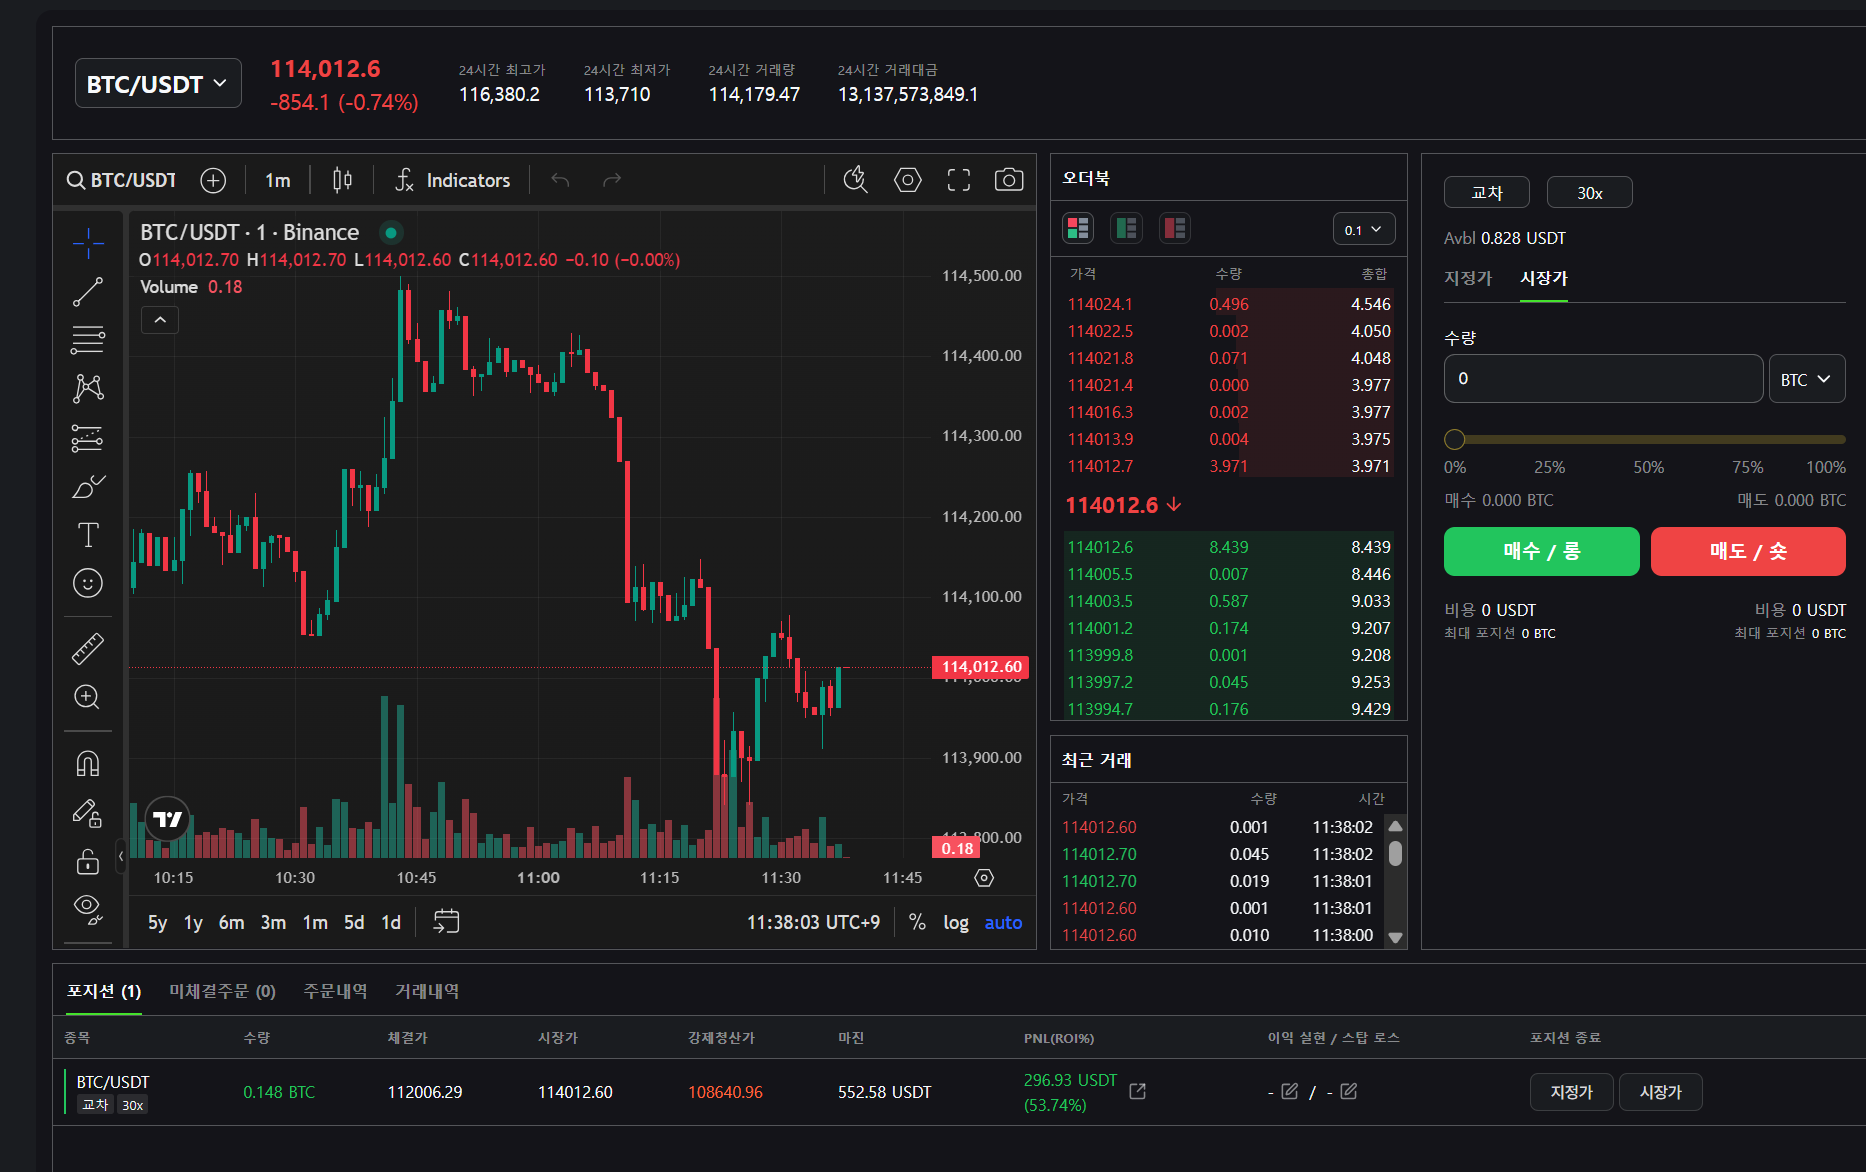Expand the 0.1 order book grouping dropdown

[x=1363, y=229]
